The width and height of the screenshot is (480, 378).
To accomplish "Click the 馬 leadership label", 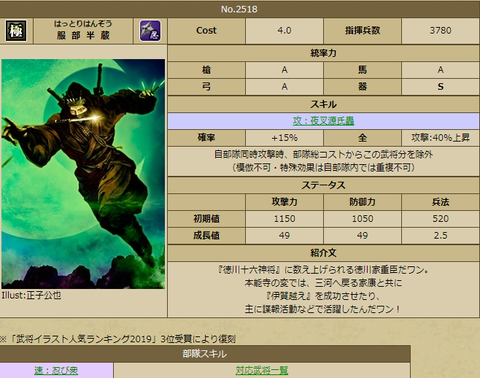I will (362, 70).
